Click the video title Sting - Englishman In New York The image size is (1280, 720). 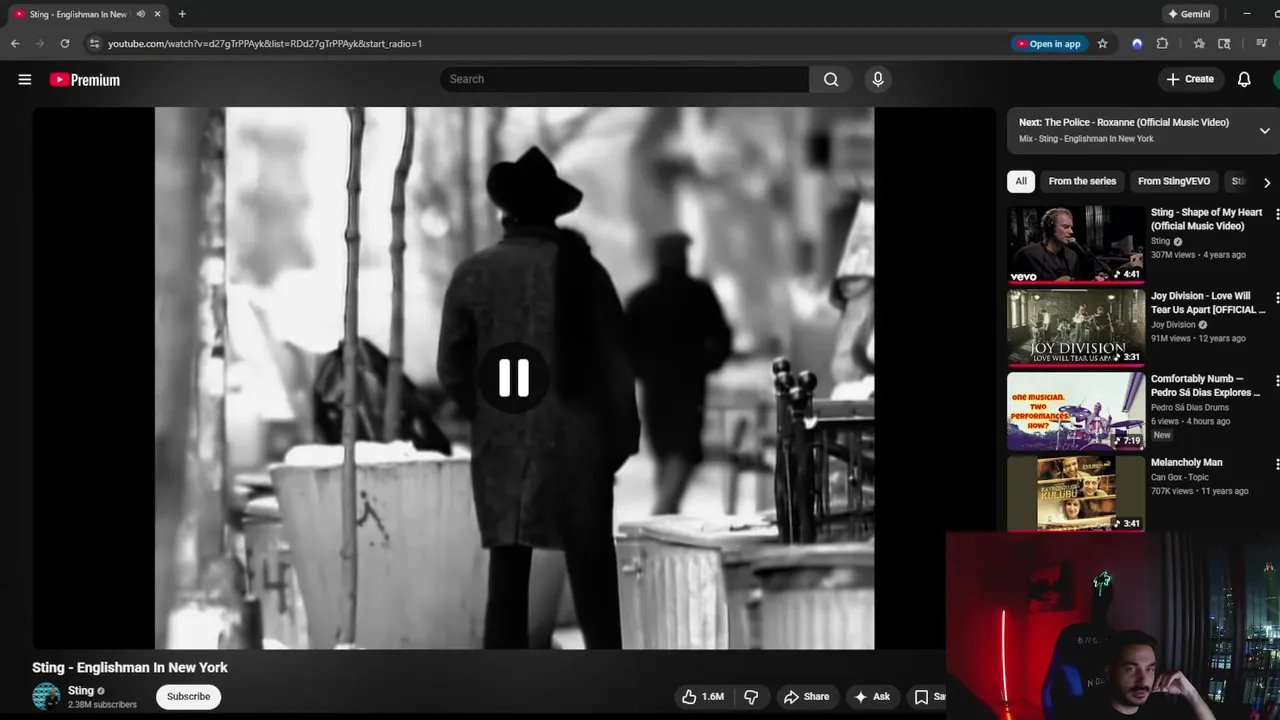130,667
